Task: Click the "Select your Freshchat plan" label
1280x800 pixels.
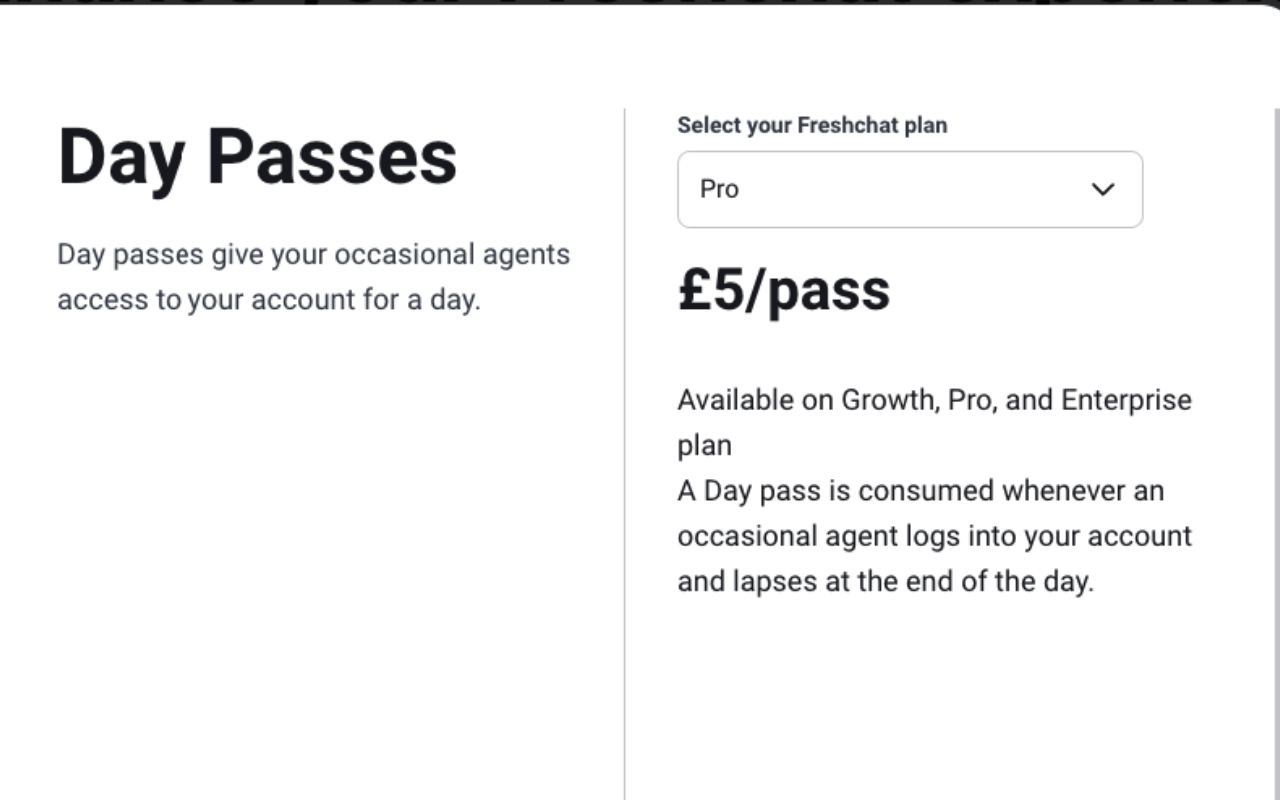Action: pos(811,125)
